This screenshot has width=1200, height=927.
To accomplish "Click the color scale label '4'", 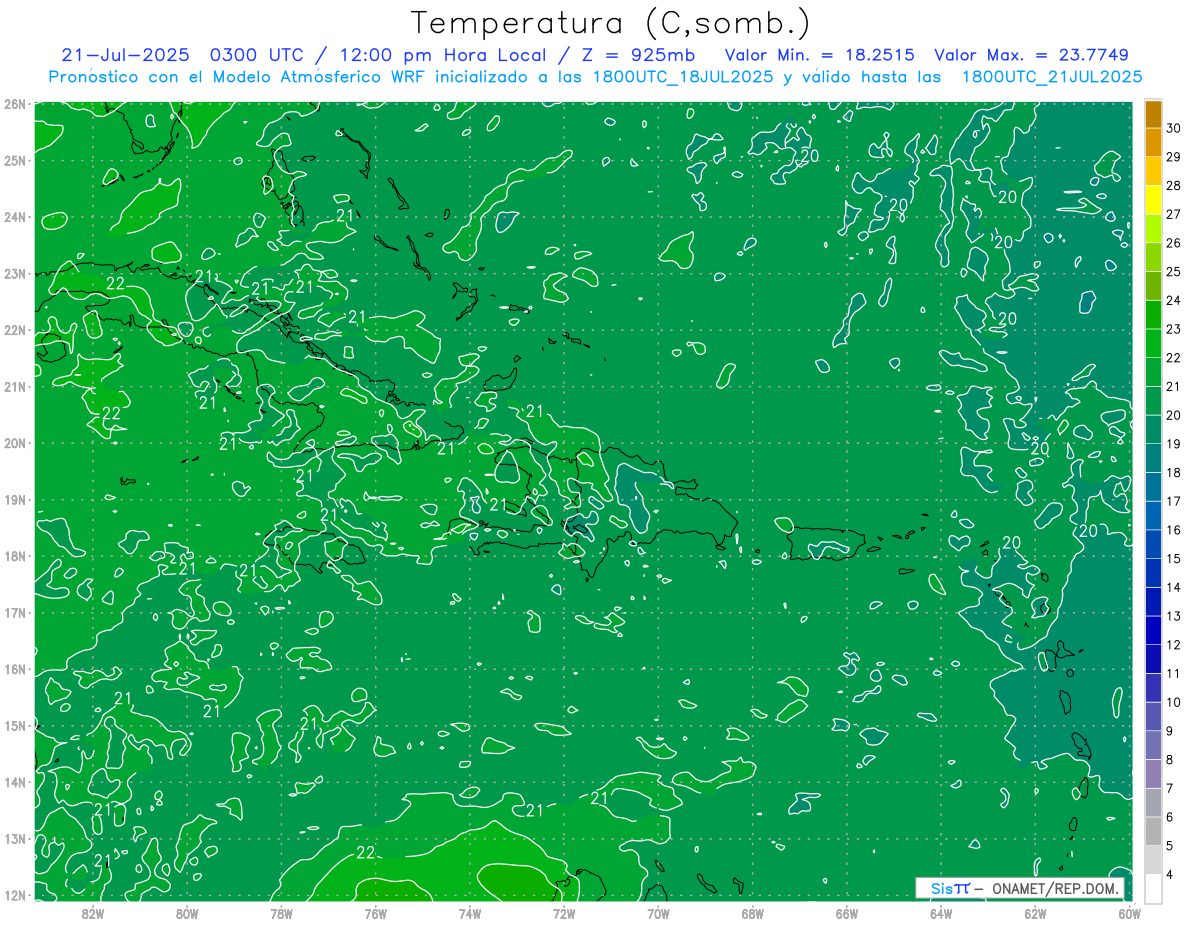I will [x=1170, y=874].
